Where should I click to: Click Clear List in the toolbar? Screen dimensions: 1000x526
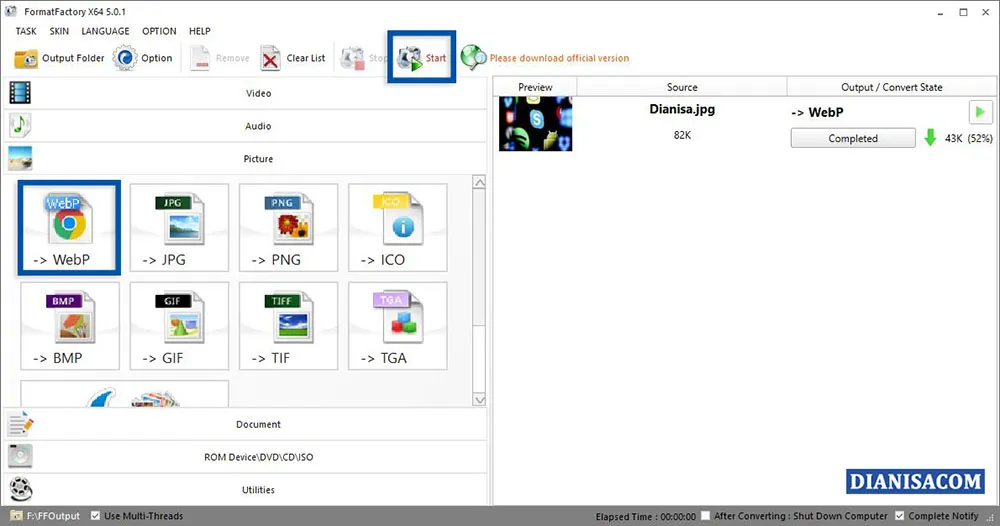pyautogui.click(x=293, y=58)
